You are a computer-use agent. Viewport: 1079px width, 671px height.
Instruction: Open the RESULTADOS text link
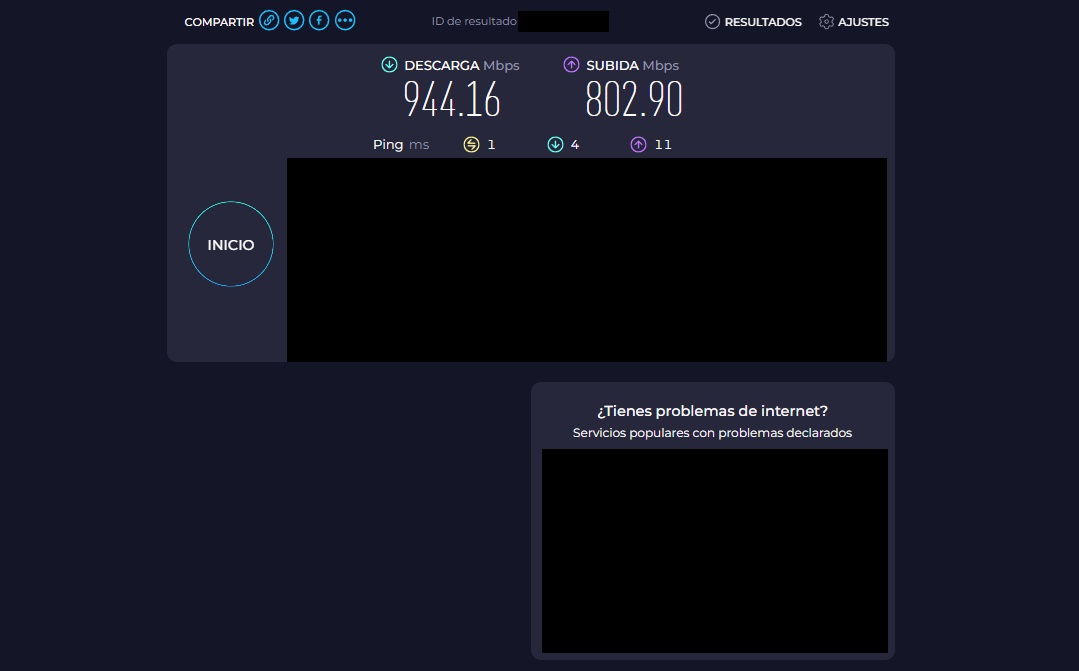pyautogui.click(x=763, y=22)
